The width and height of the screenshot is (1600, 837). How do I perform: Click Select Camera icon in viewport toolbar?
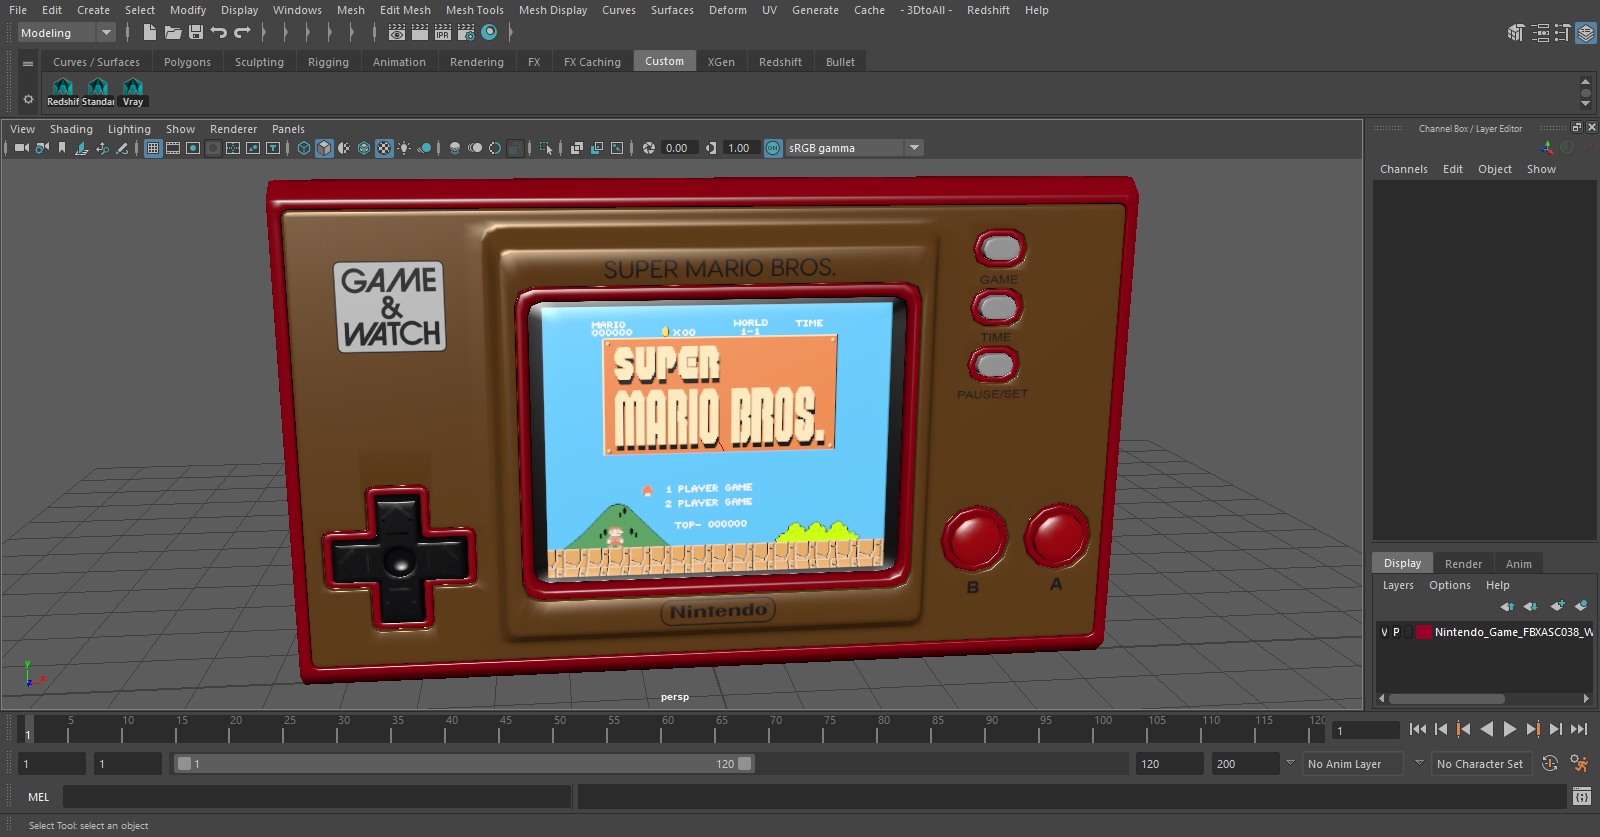click(x=21, y=148)
